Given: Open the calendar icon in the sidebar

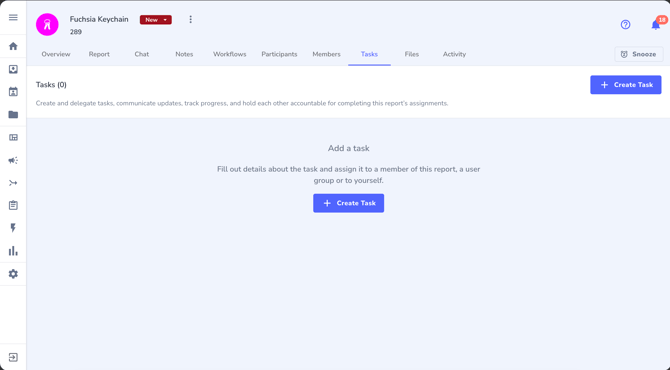Looking at the screenshot, I should click(13, 91).
